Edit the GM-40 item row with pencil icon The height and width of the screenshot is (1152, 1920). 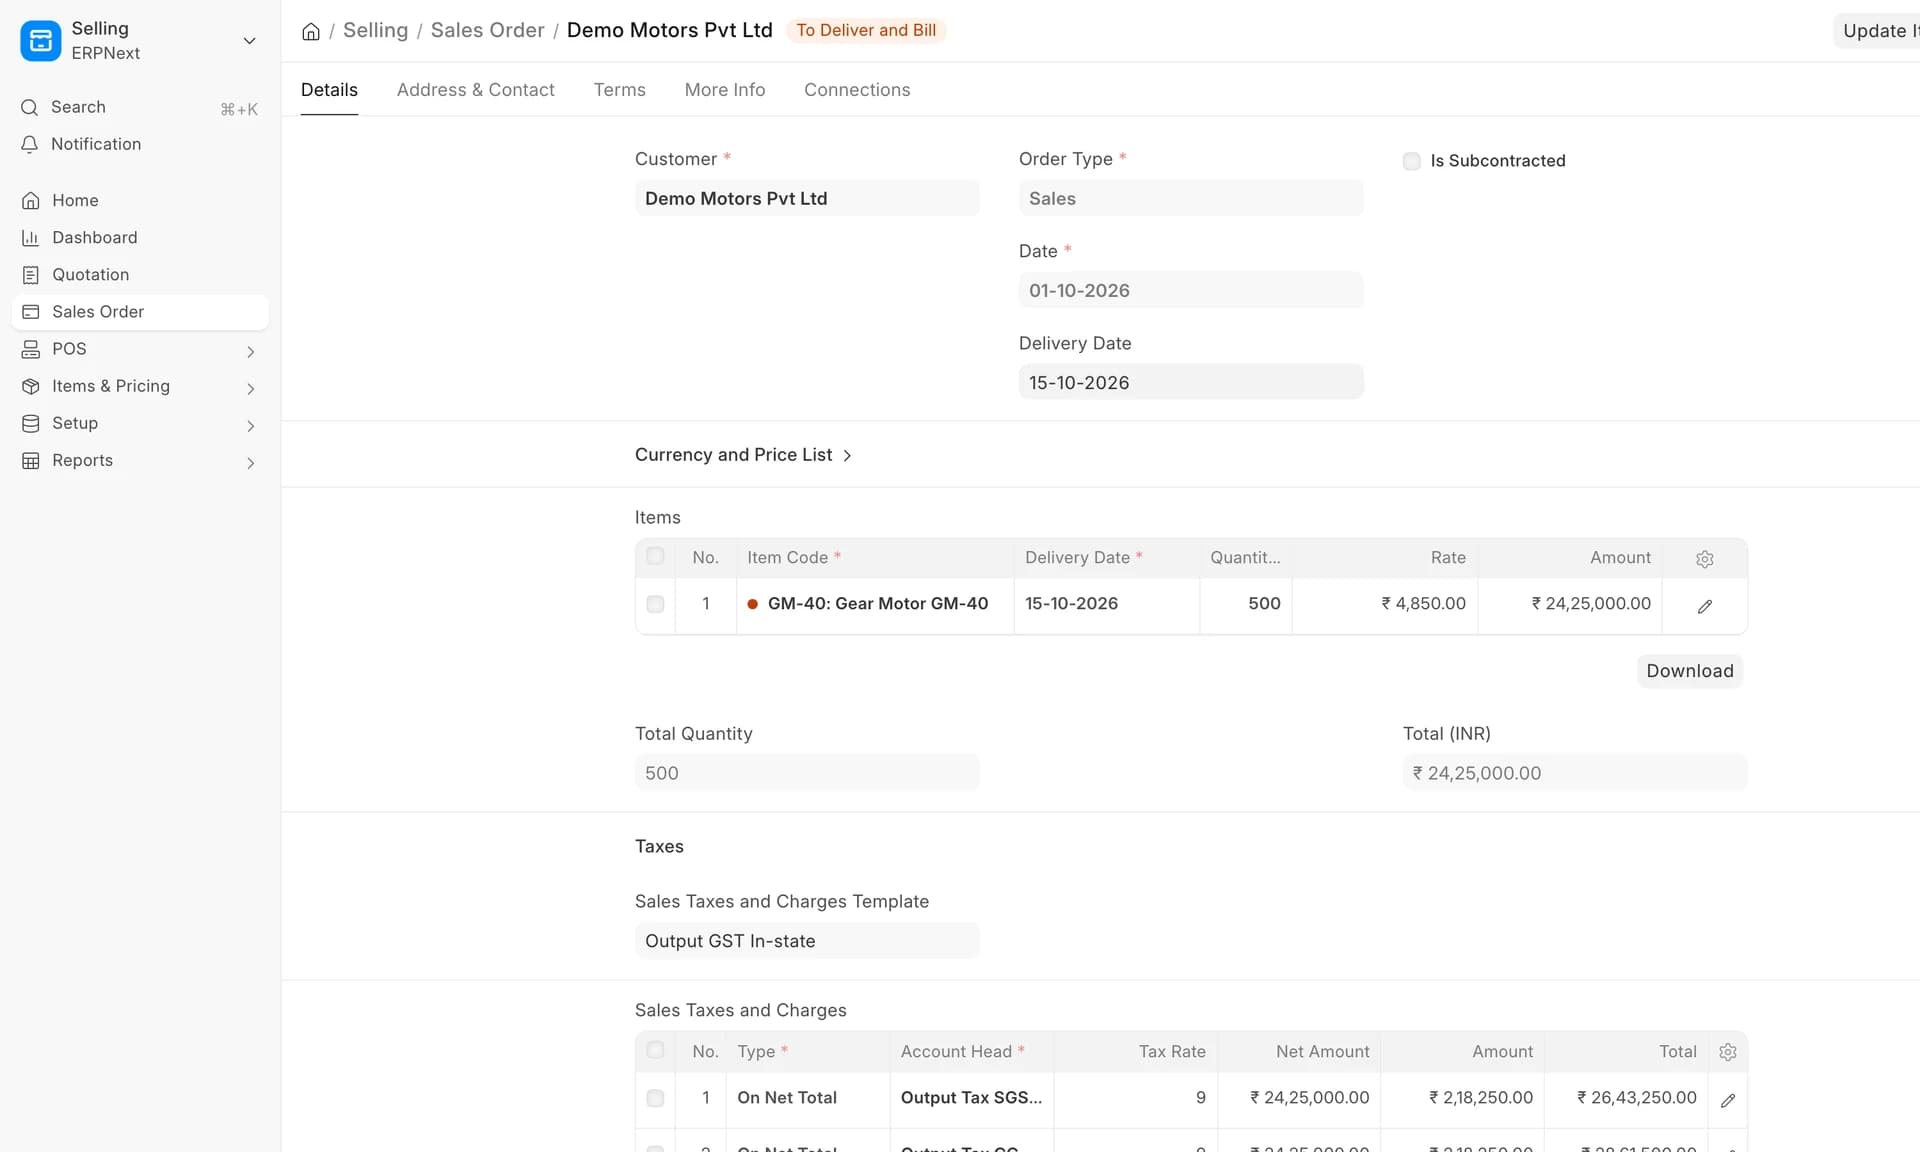[1705, 606]
